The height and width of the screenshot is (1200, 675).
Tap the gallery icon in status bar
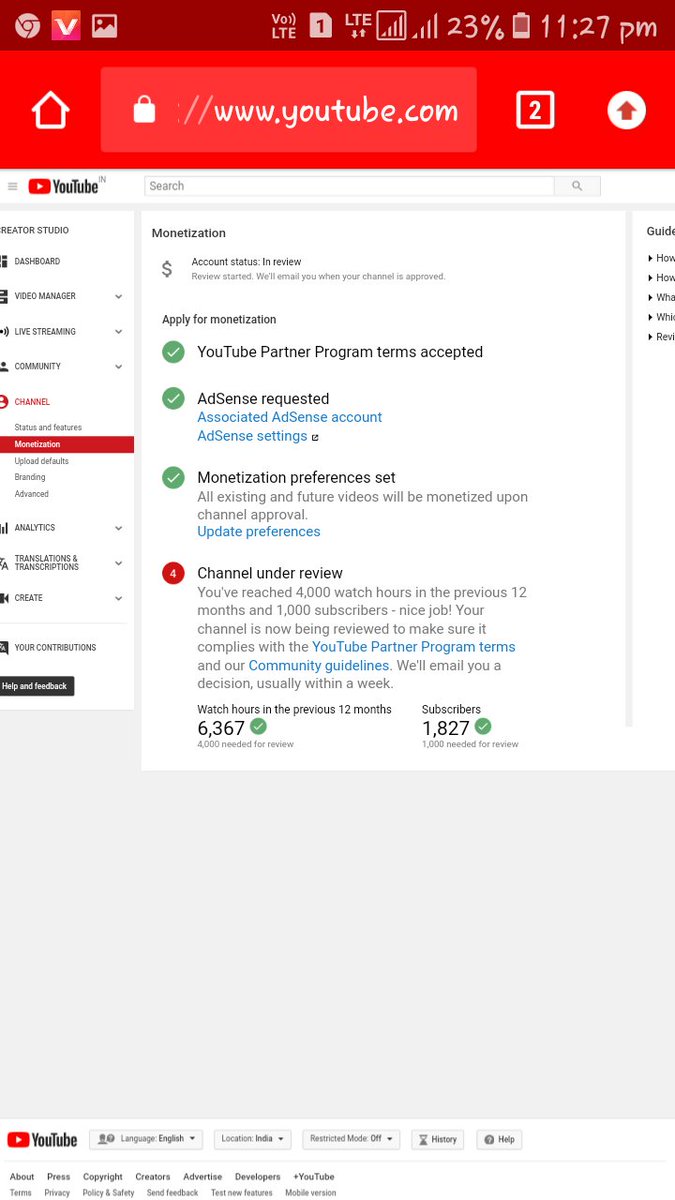click(x=105, y=26)
